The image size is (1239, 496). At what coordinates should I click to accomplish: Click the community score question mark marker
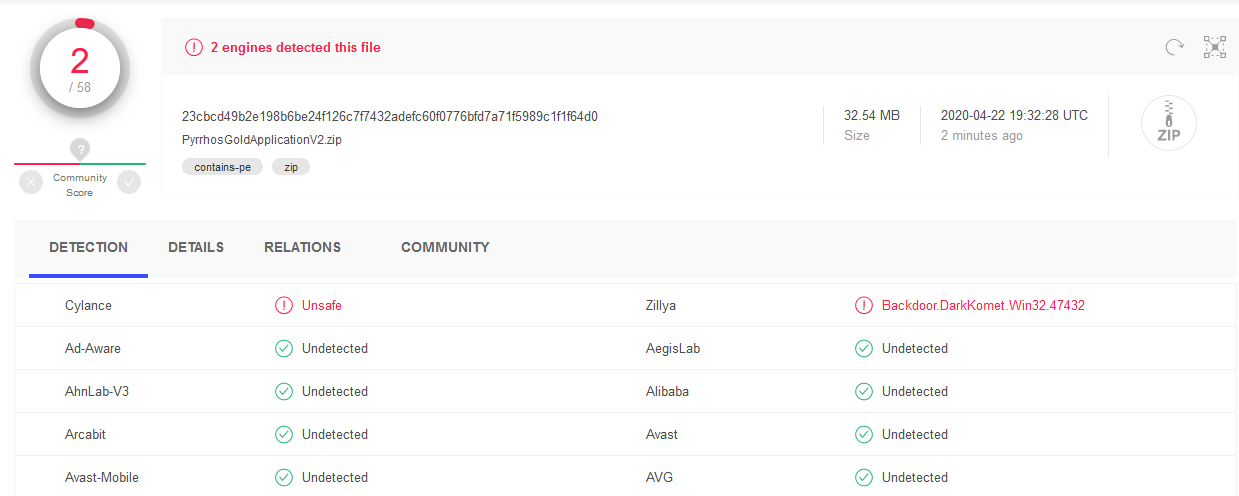81,149
